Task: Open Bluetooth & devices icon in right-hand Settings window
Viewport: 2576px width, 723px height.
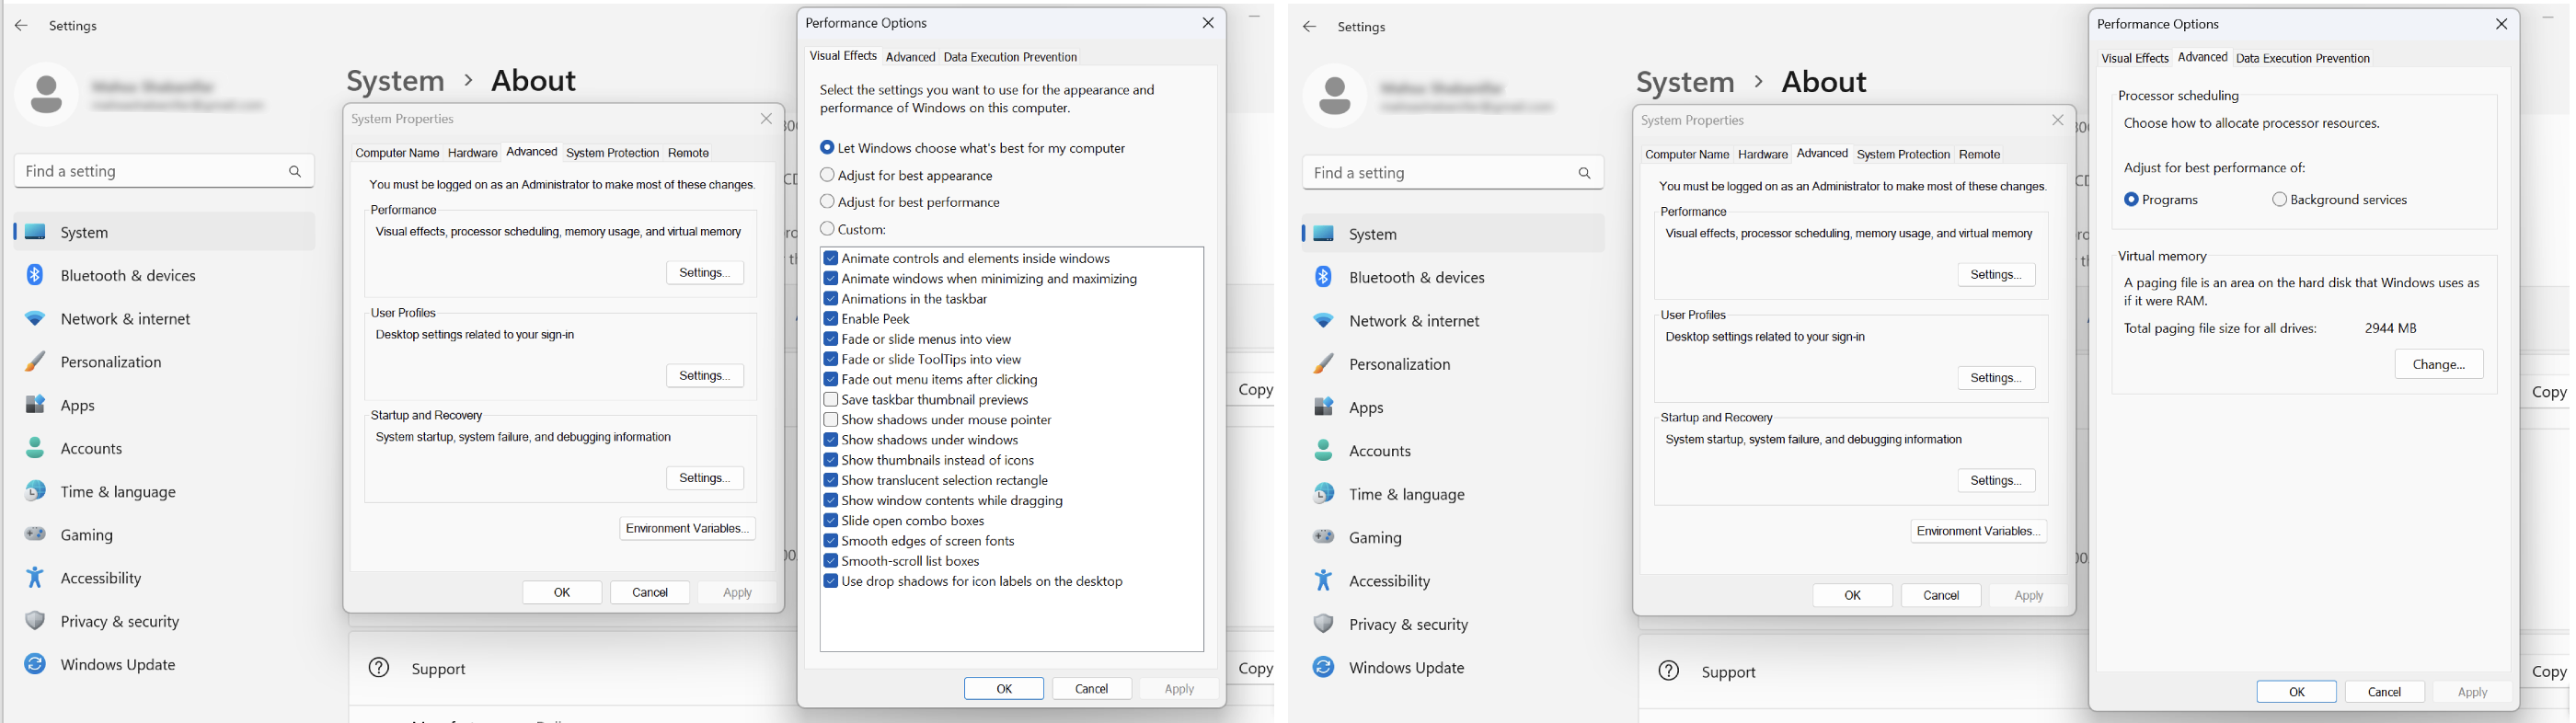Action: coord(1323,277)
